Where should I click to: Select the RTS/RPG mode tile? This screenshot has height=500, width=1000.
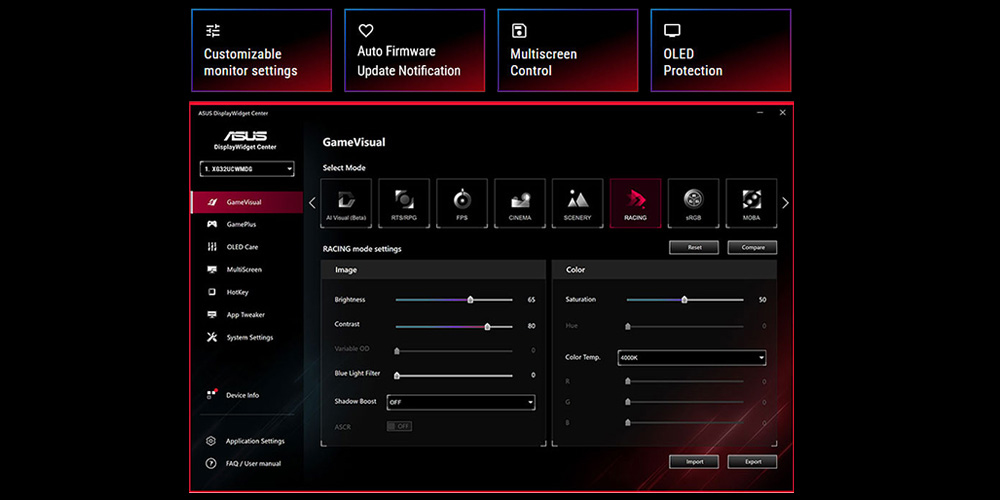pyautogui.click(x=404, y=203)
